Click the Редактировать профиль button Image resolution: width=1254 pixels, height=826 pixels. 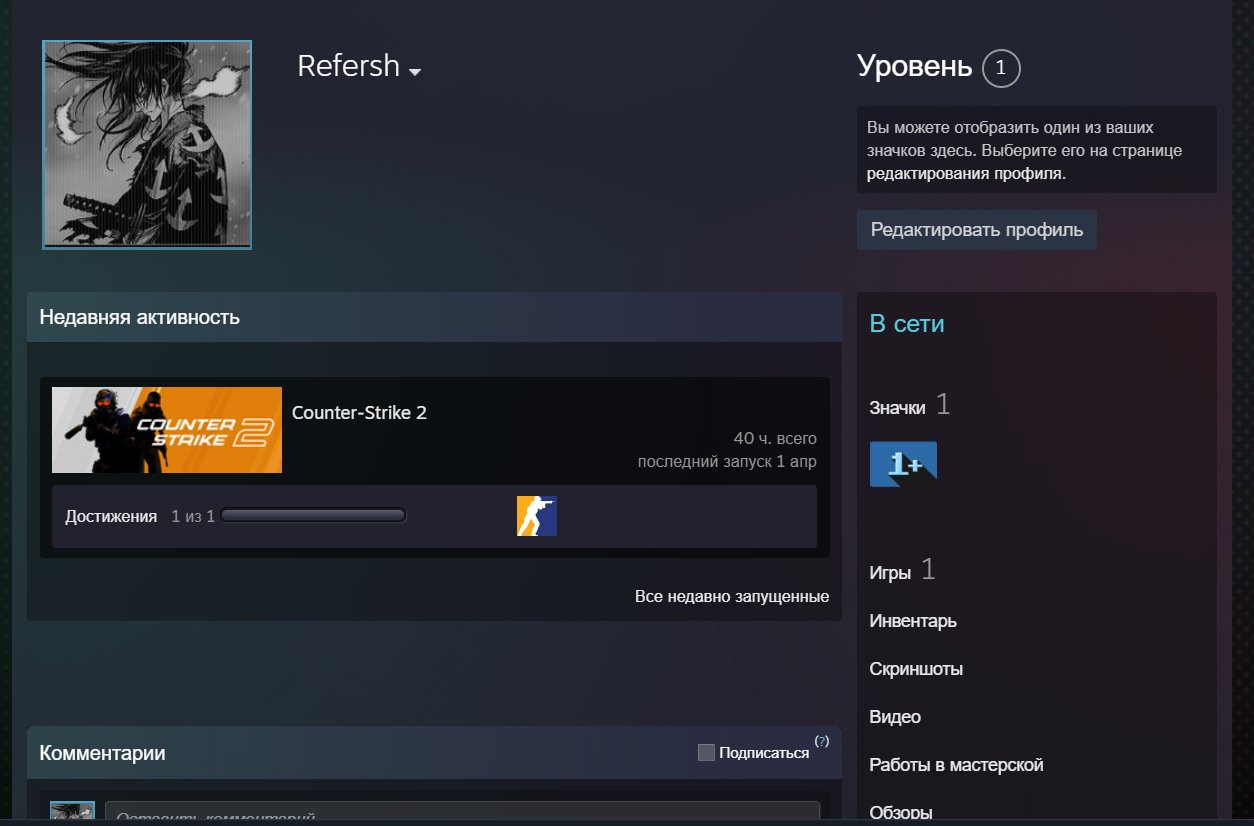point(977,230)
